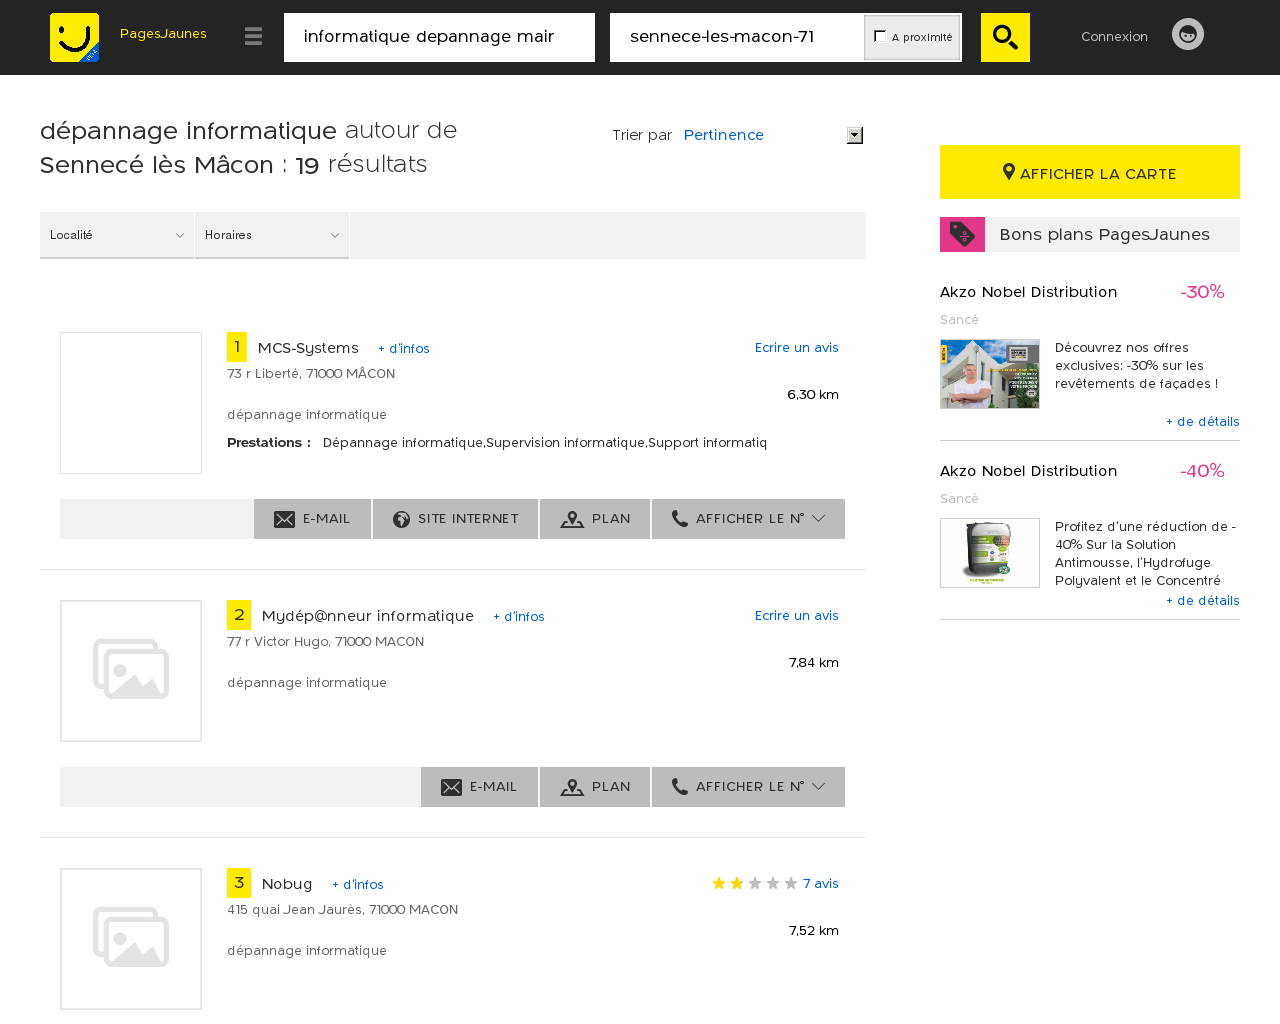The image size is (1280, 1024).
Task: Click Ecrire un avis for Mydép@nneur
Action: [797, 616]
